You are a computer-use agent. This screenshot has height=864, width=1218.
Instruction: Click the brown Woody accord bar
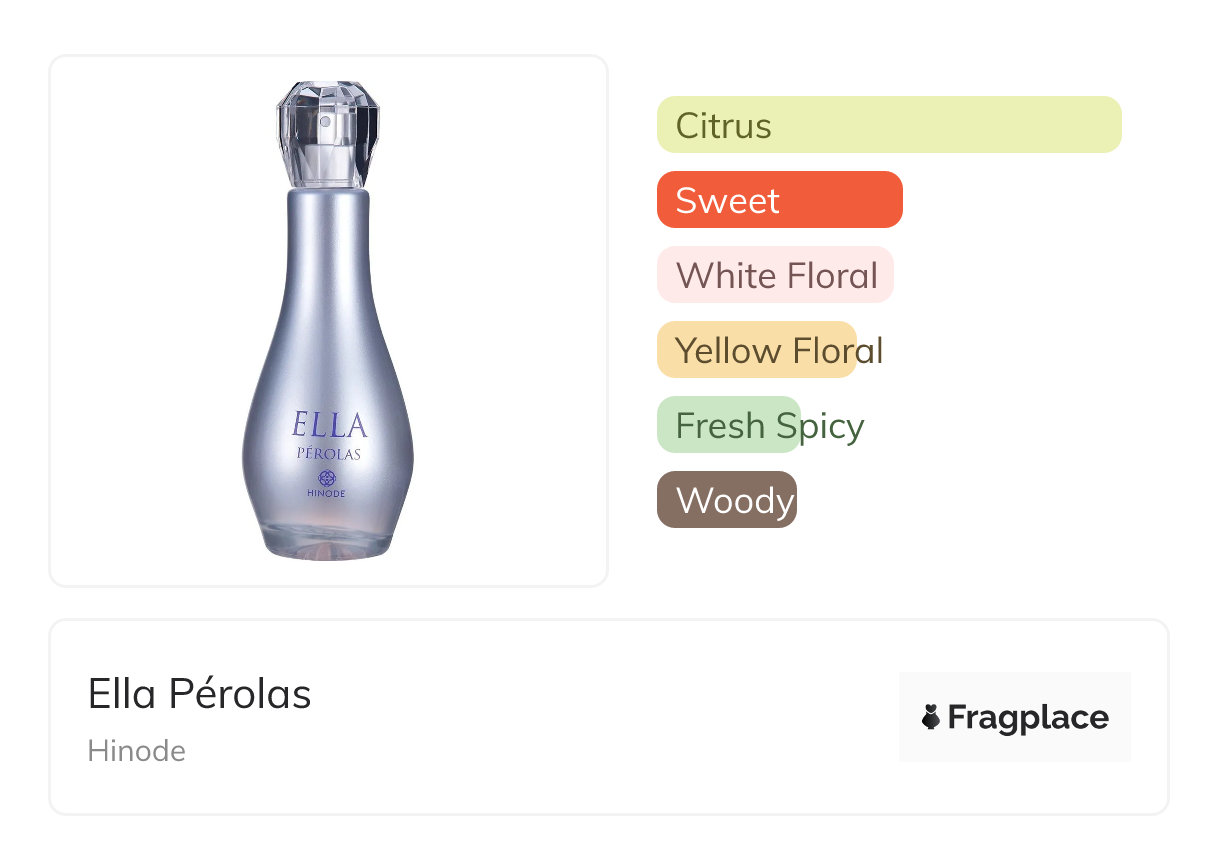pos(726,500)
